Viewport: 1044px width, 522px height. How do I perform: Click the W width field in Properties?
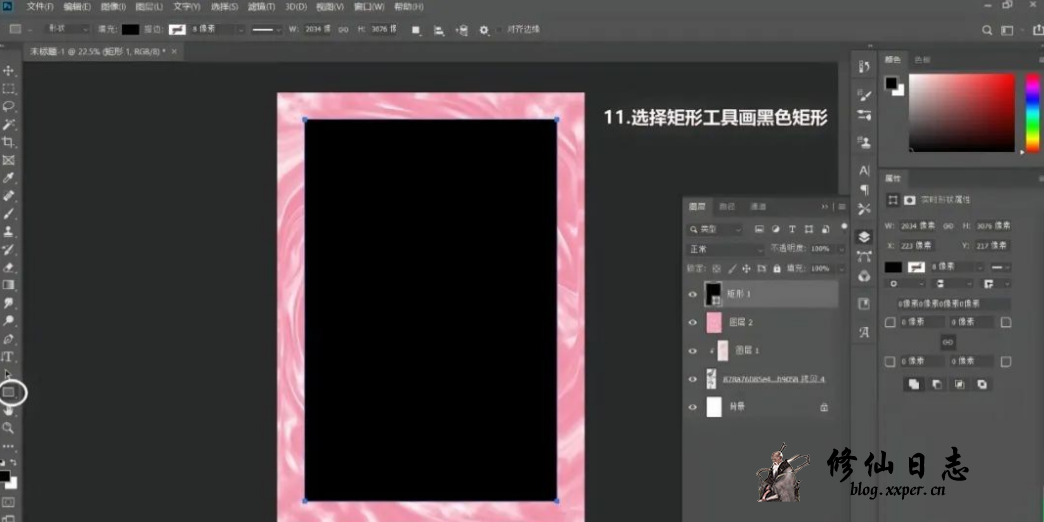click(x=915, y=225)
